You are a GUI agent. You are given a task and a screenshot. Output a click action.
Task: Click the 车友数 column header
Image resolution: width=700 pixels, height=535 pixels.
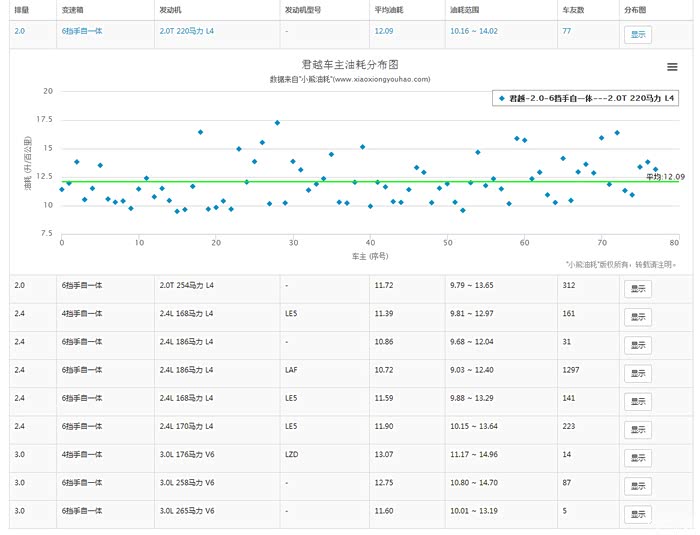pyautogui.click(x=573, y=8)
